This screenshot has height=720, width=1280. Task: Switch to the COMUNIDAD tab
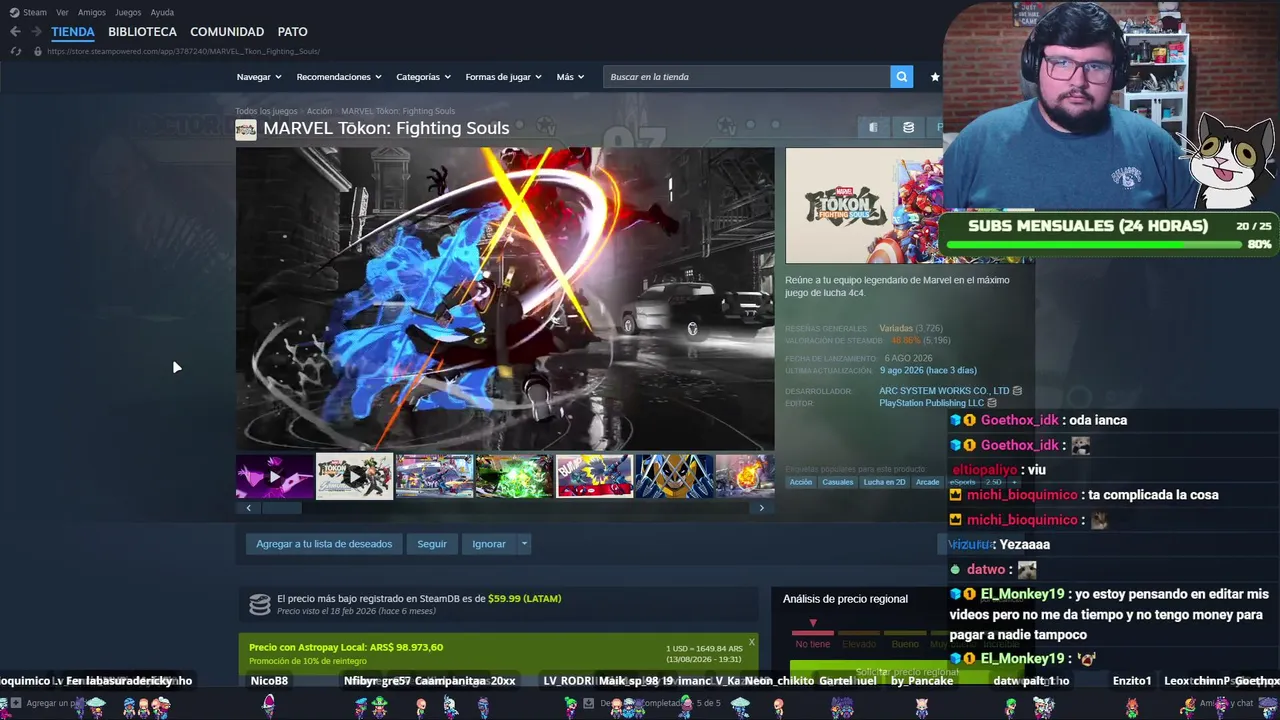[227, 32]
